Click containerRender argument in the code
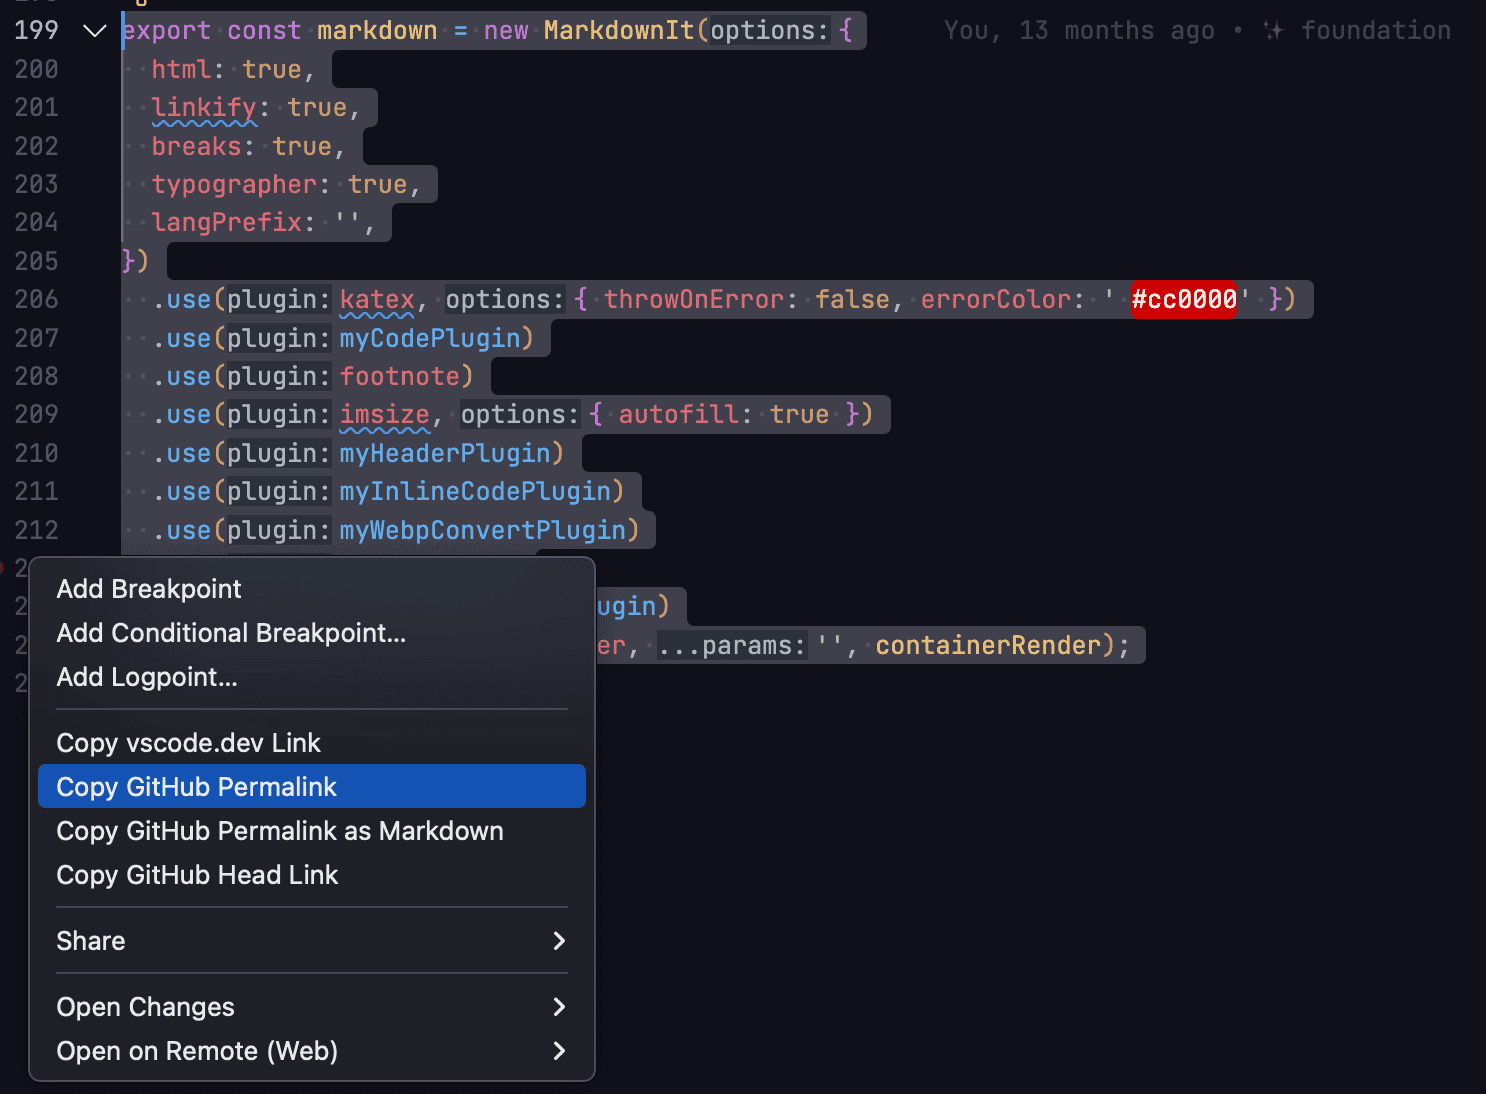This screenshot has width=1486, height=1094. (x=988, y=645)
